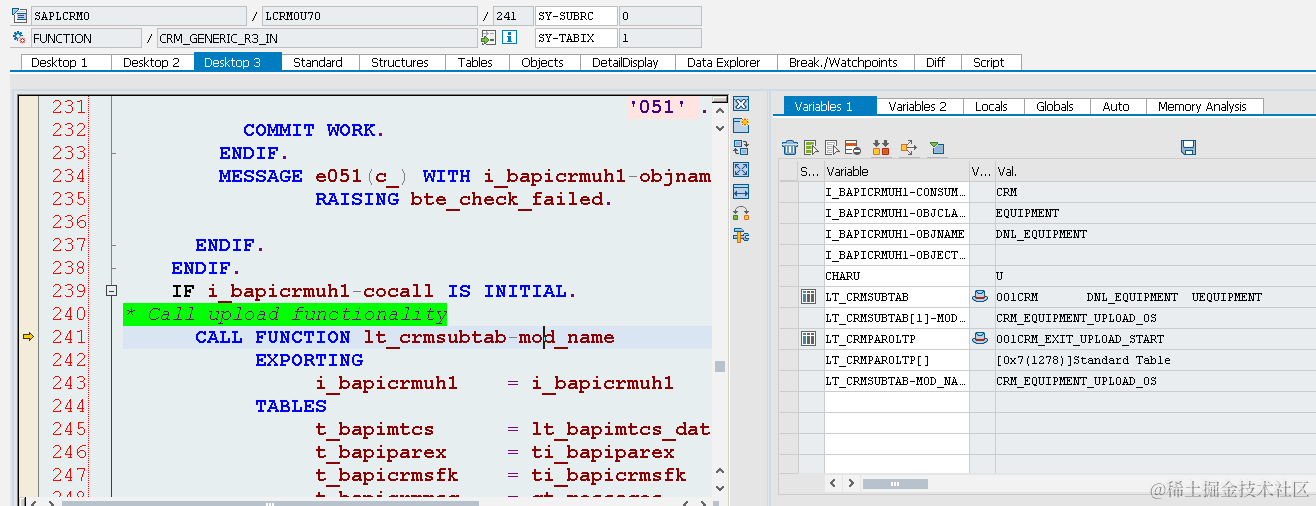1316x506 pixels.
Task: Click the SAPLCRM0 program field
Action: [138, 16]
